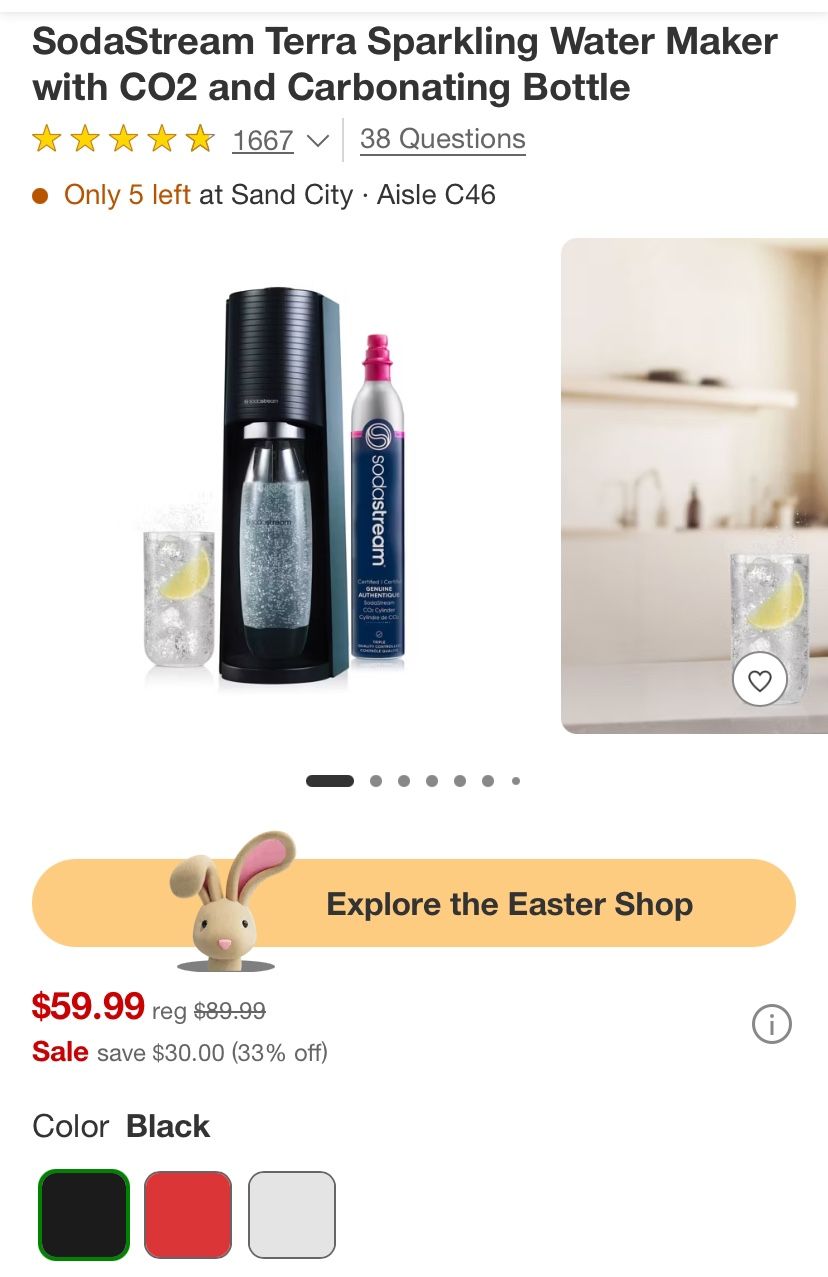Open the main SodaStream product image
Image resolution: width=828 pixels, height=1277 pixels.
[x=279, y=486]
